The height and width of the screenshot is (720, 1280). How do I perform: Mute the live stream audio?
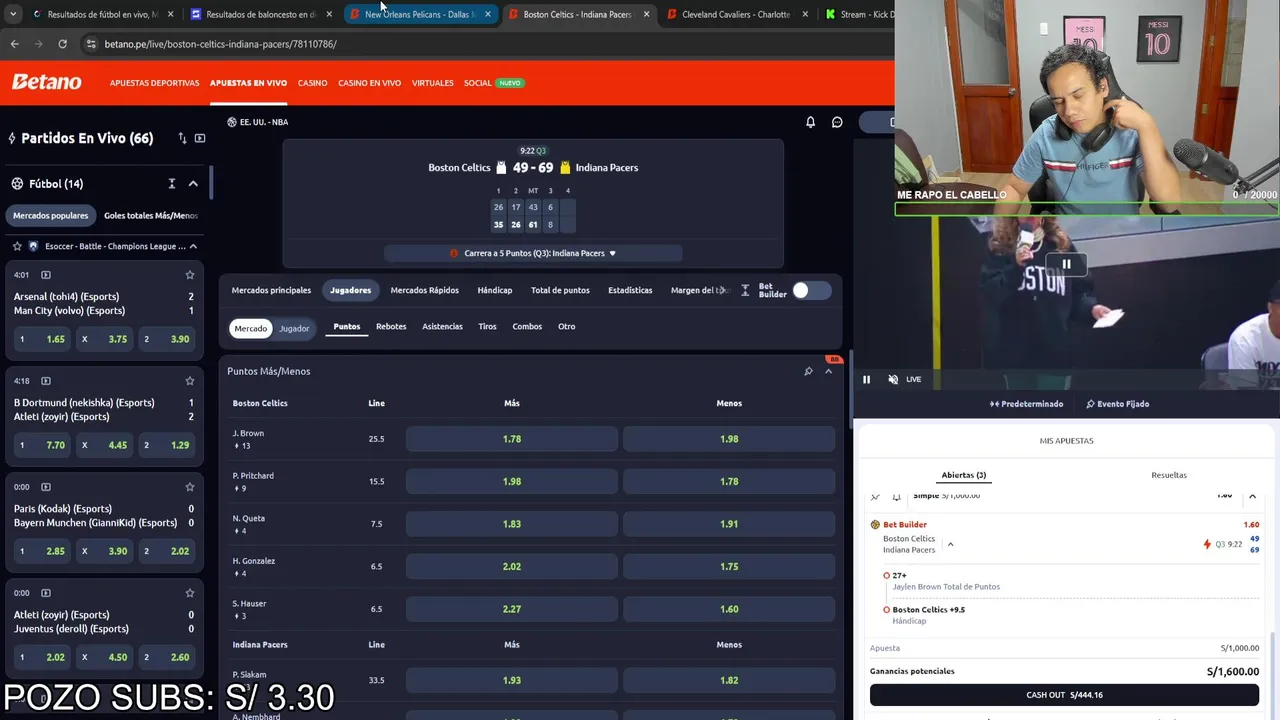[x=893, y=379]
